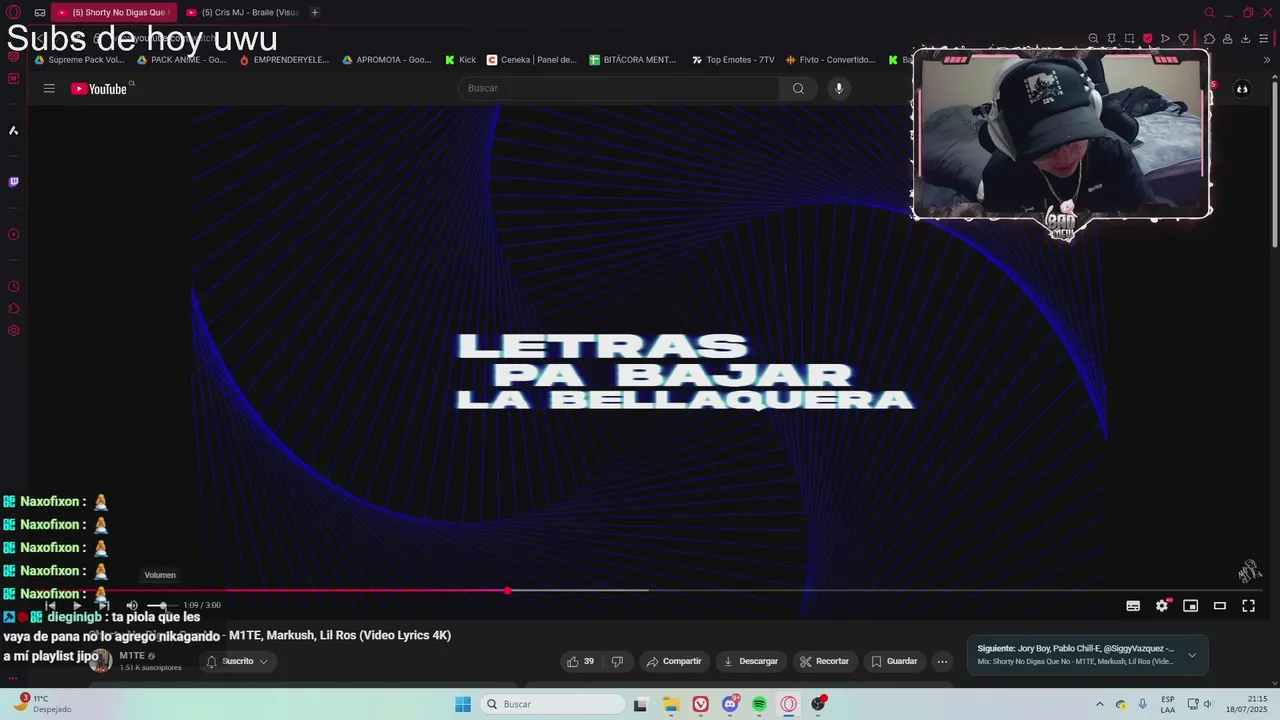
Task: Open the Opera workspaces icon
Action: coord(39,13)
